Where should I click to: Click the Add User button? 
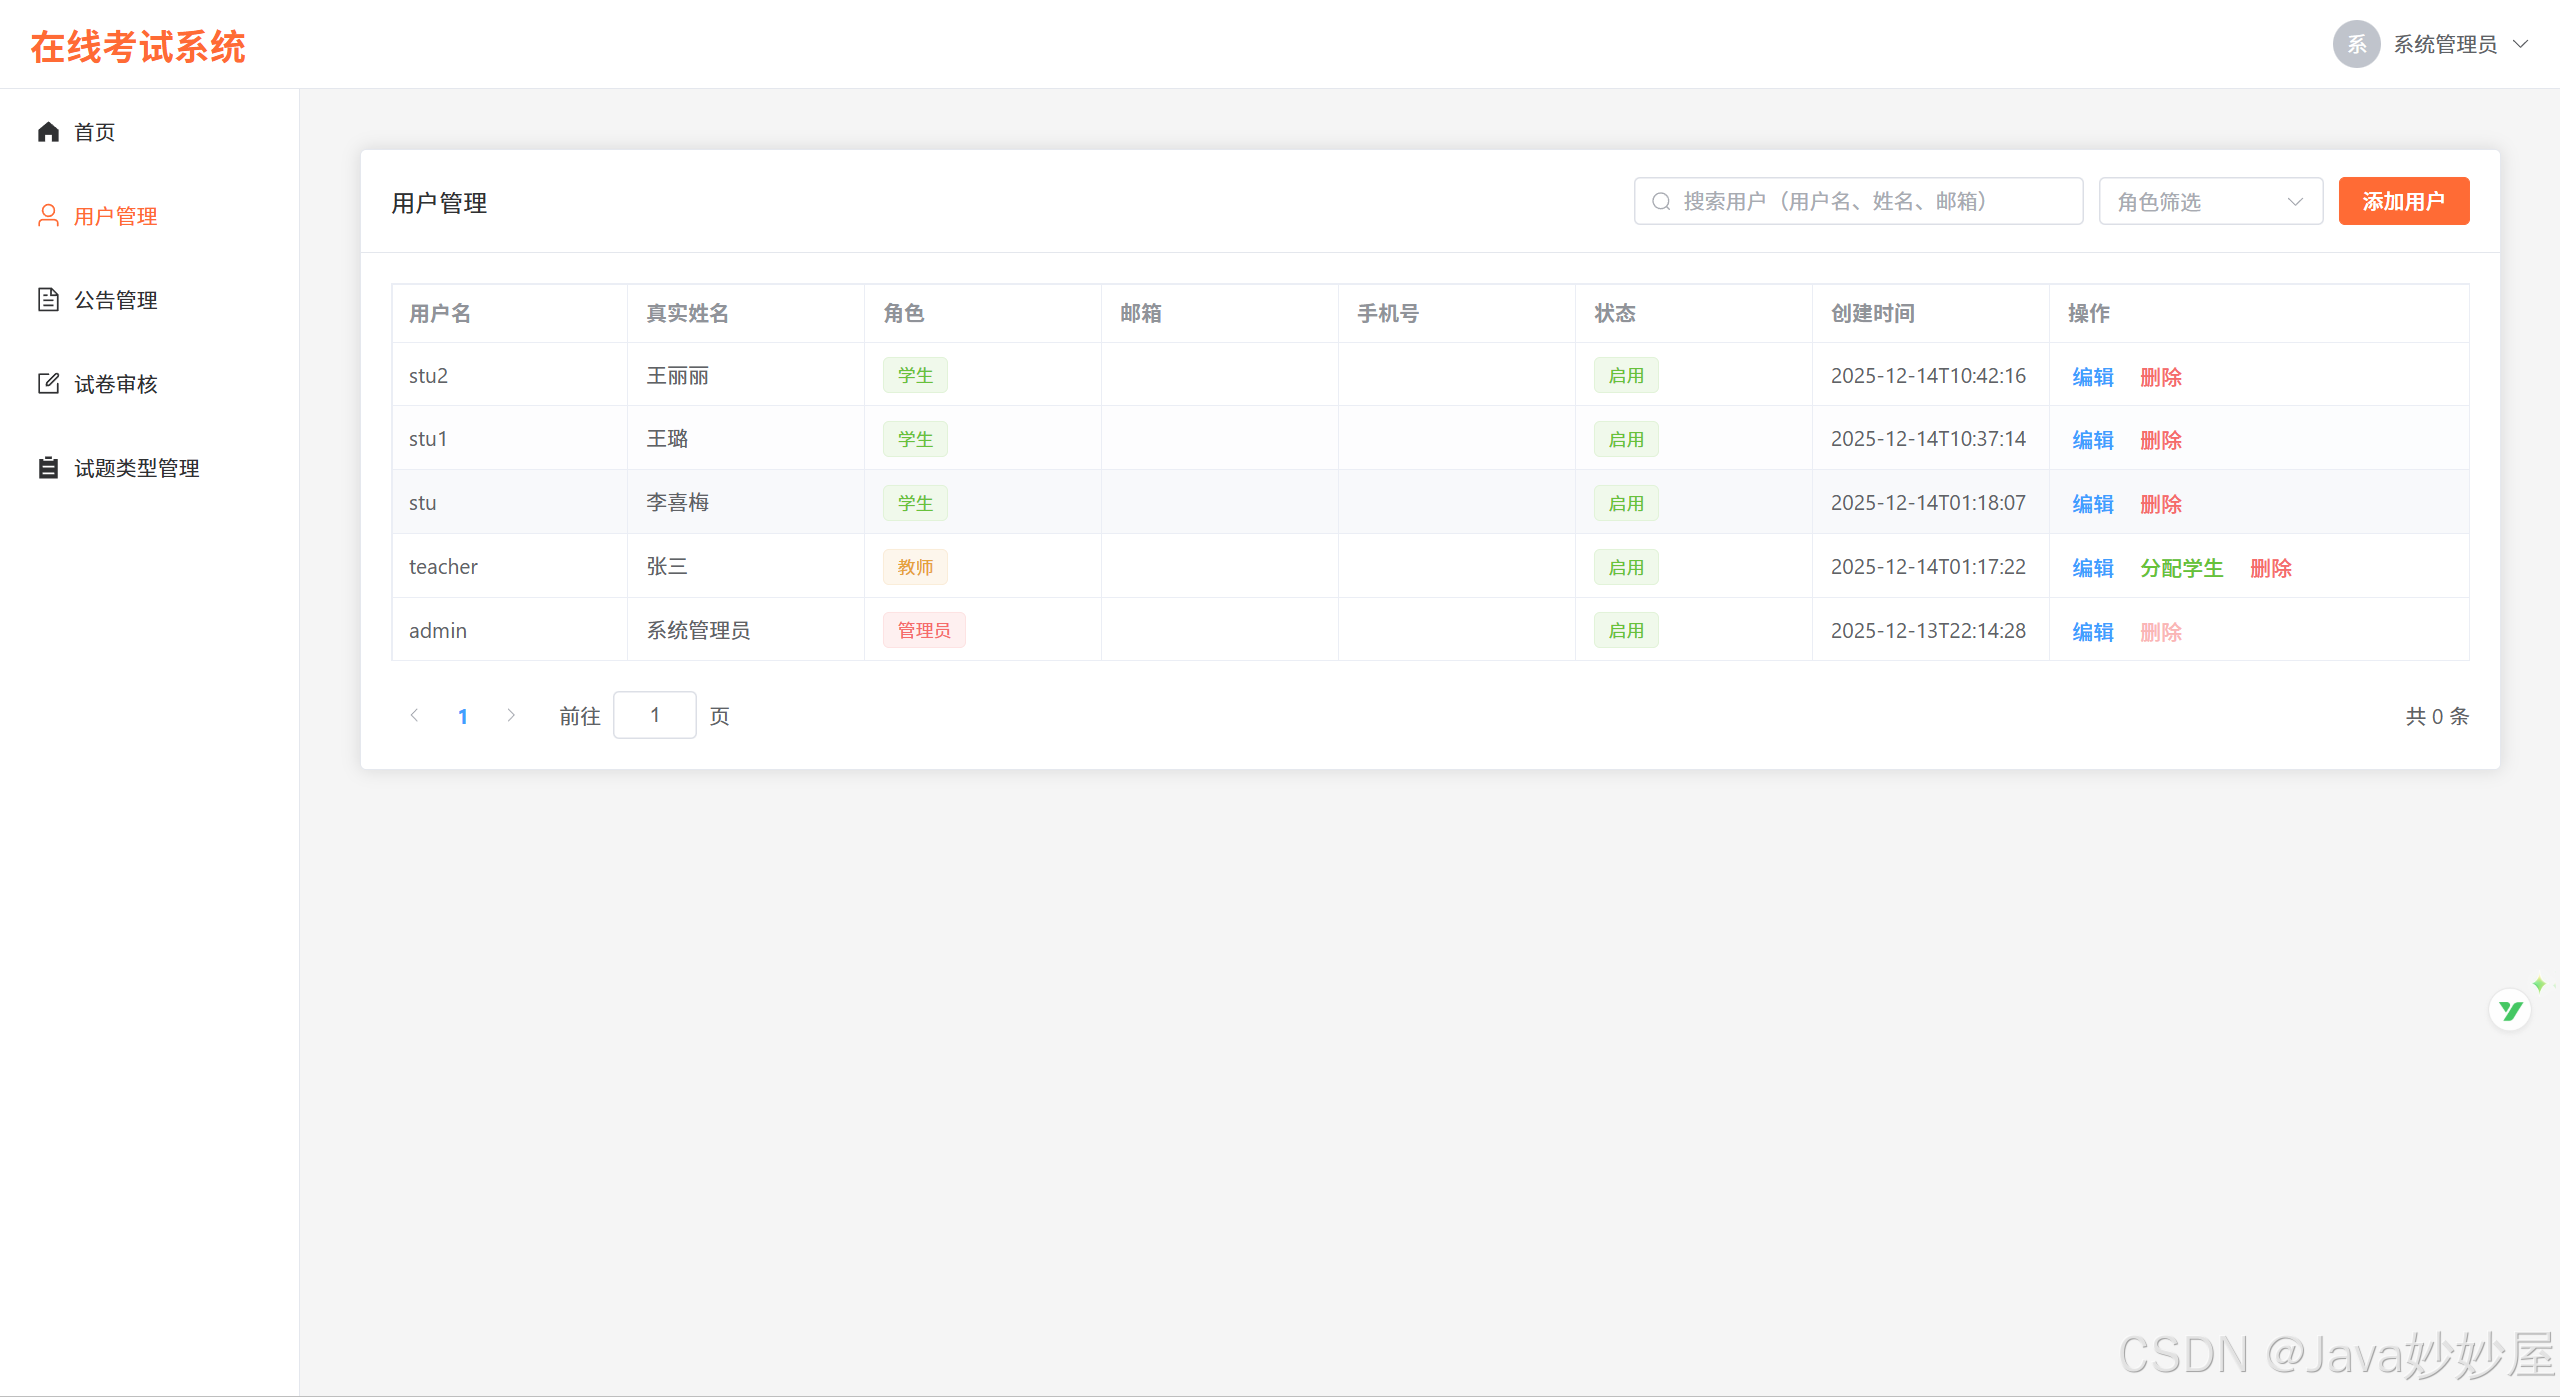click(x=2403, y=202)
